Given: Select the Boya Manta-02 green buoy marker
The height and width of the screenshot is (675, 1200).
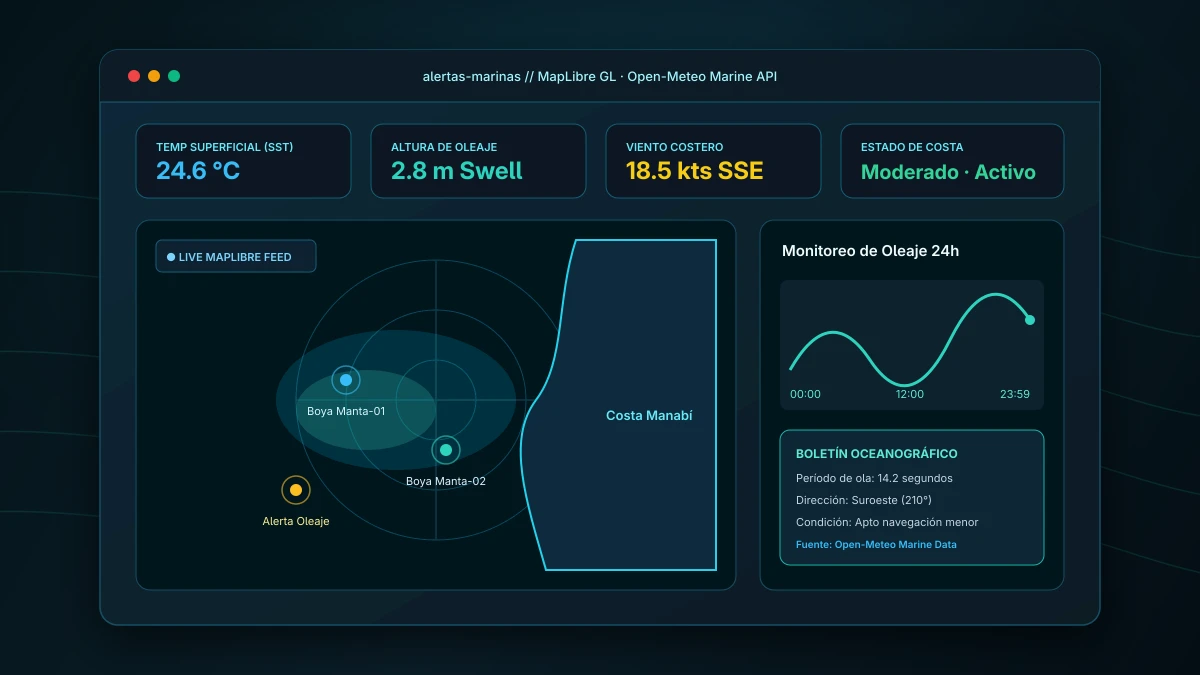Looking at the screenshot, I should tap(446, 450).
